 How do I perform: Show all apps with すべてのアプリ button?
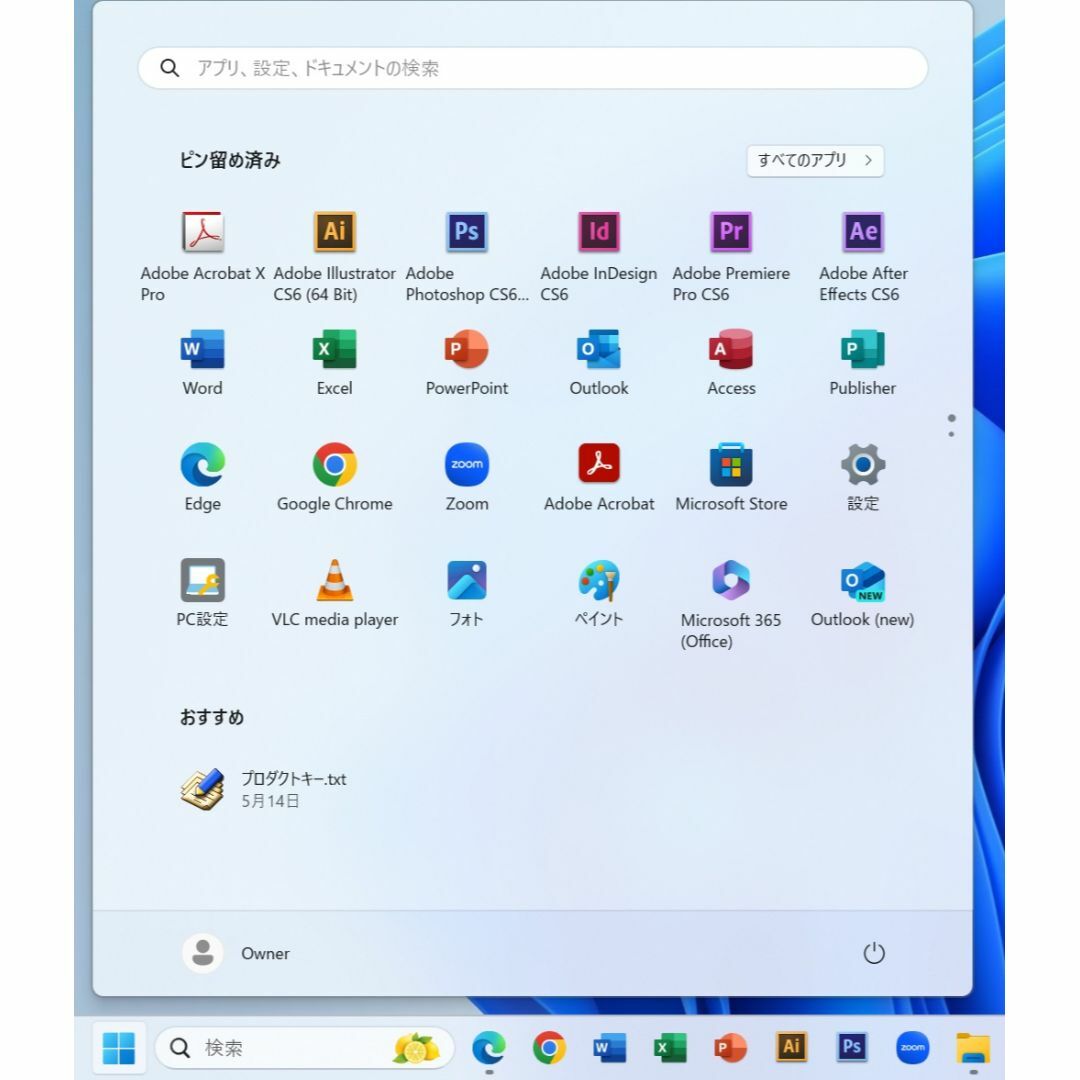click(816, 160)
